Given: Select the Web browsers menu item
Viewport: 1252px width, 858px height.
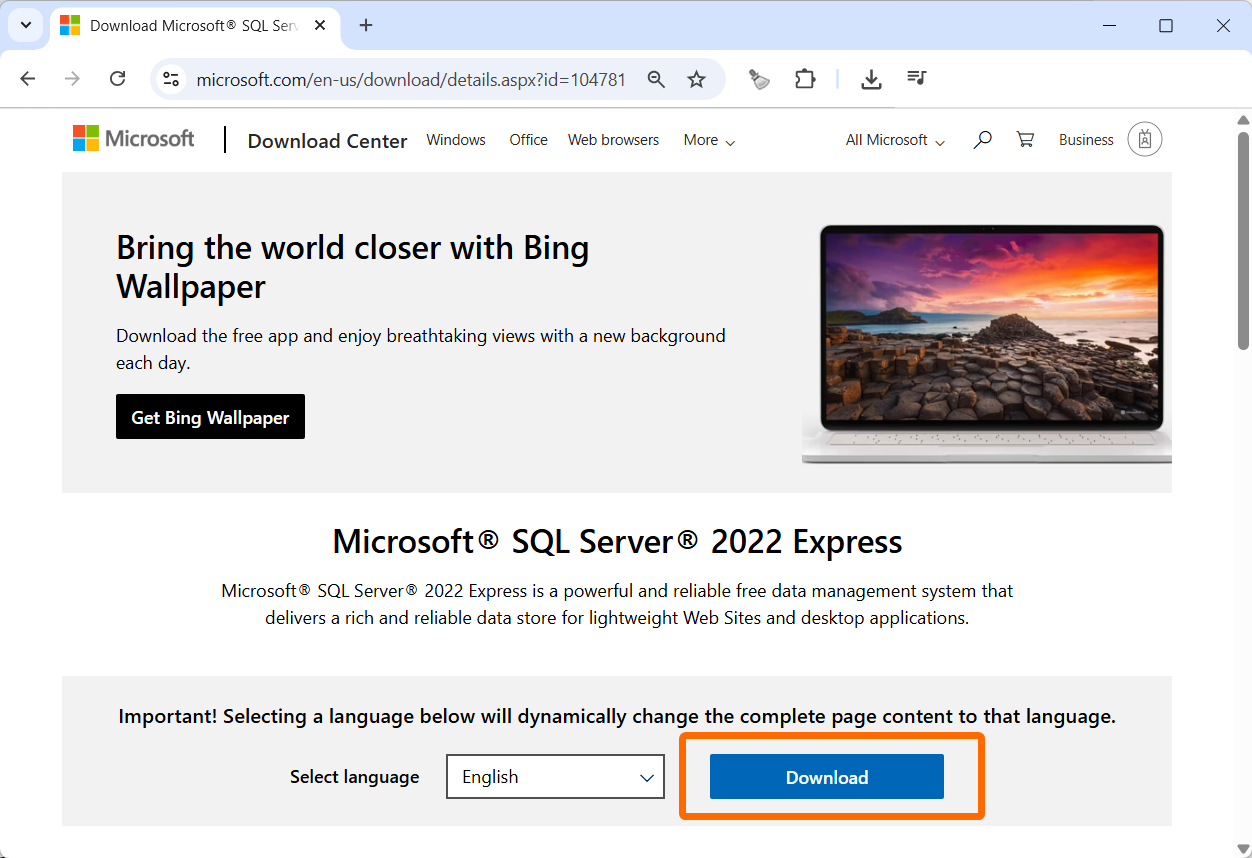Looking at the screenshot, I should (x=613, y=140).
